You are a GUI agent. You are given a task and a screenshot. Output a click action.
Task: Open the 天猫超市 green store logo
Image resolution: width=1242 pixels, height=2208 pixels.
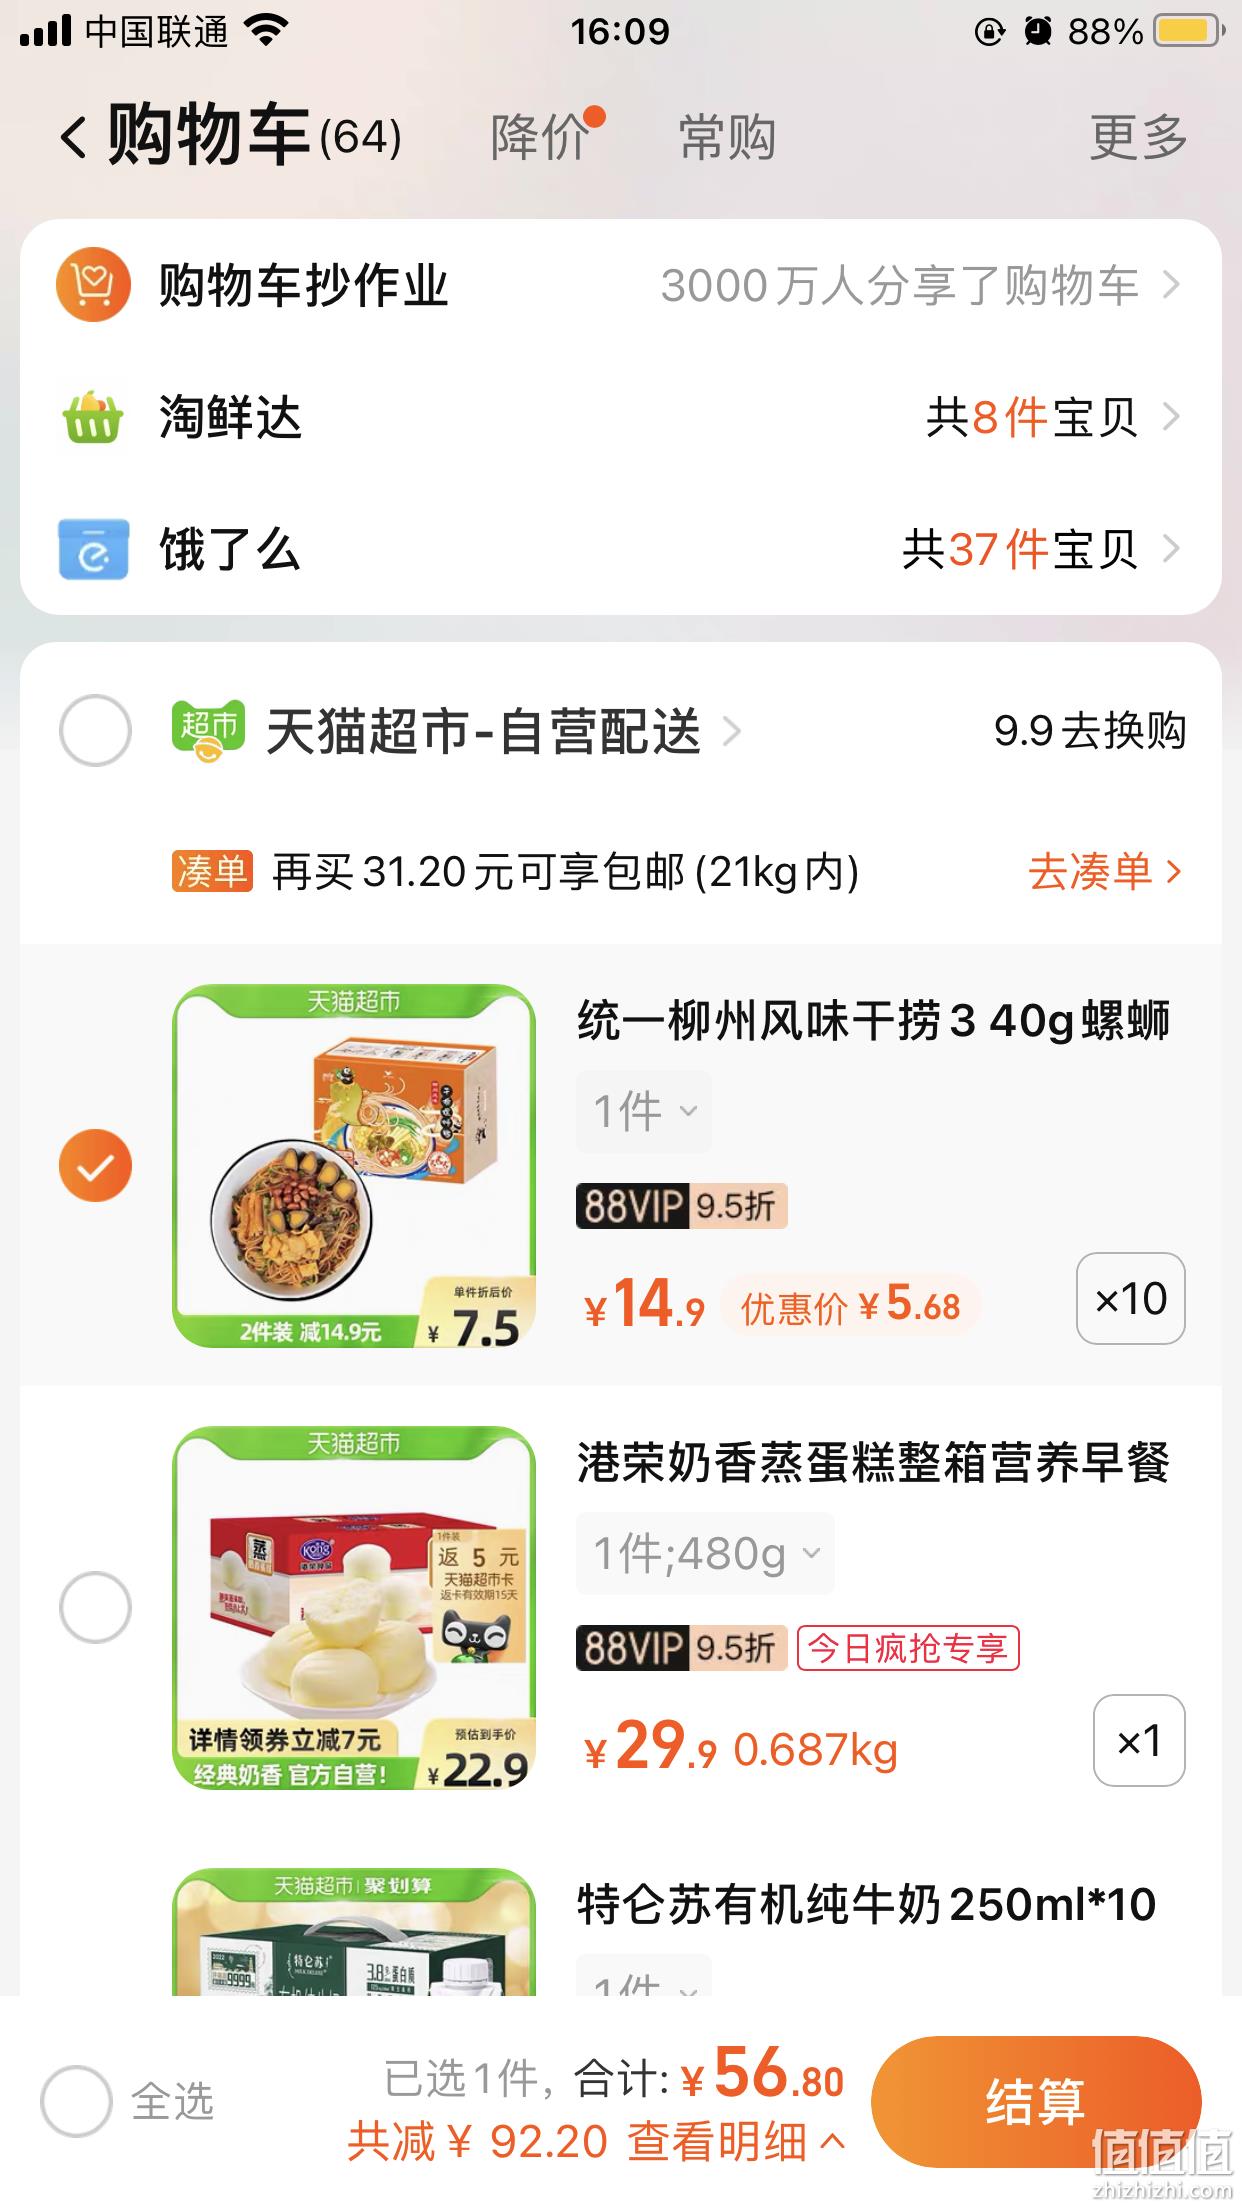point(208,731)
